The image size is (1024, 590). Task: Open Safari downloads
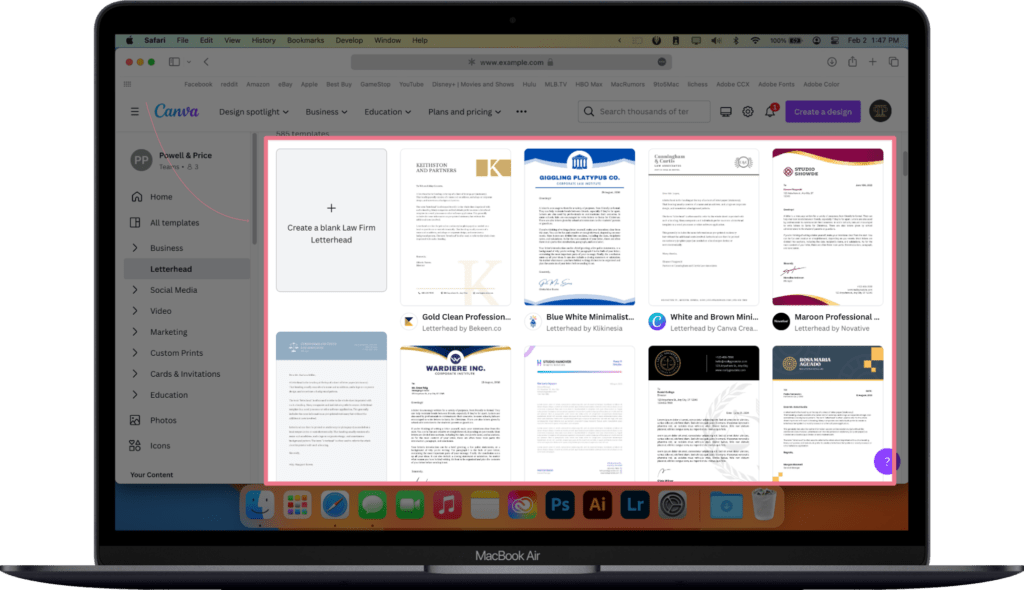point(831,62)
